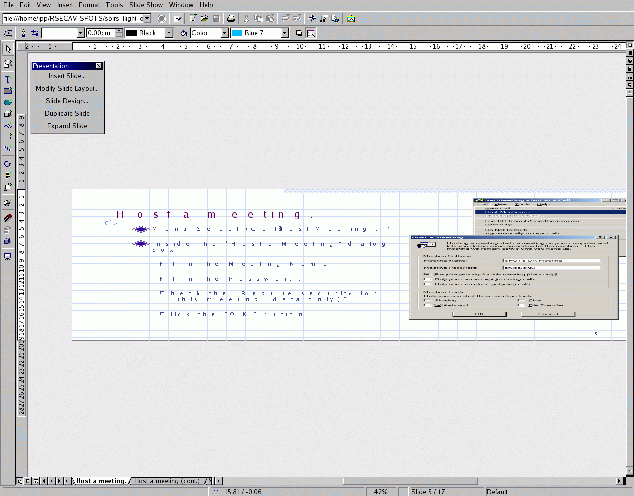Click the Interaction icon in left toolbar
634x496 pixels.
(7, 228)
